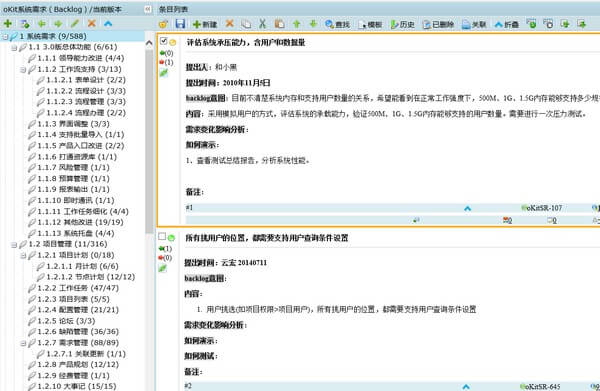Viewport: 600px width, 391px height.
Task: Click the second-to-last green arrow export icon
Action: pyautogui.click(x=565, y=24)
